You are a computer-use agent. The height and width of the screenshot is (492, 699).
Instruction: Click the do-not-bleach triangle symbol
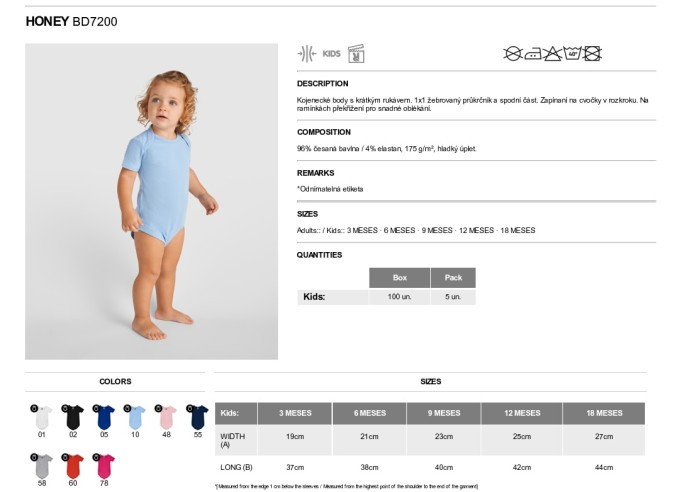click(x=552, y=54)
